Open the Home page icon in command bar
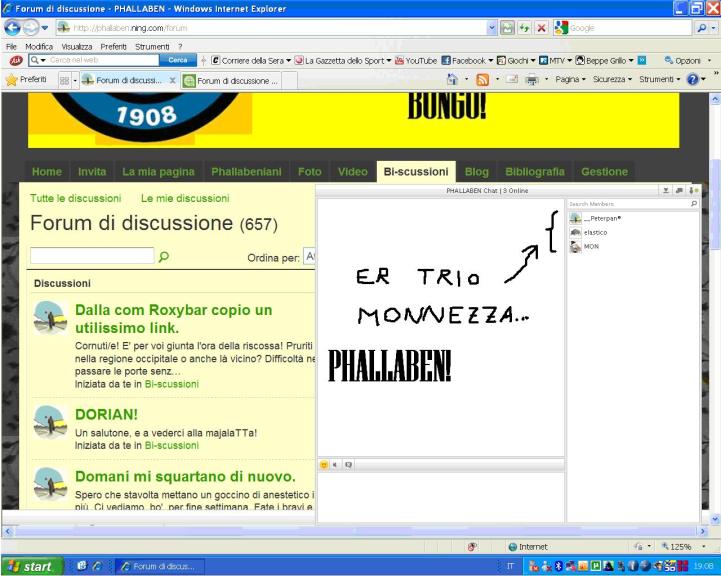This screenshot has width=721, height=576. [453, 80]
